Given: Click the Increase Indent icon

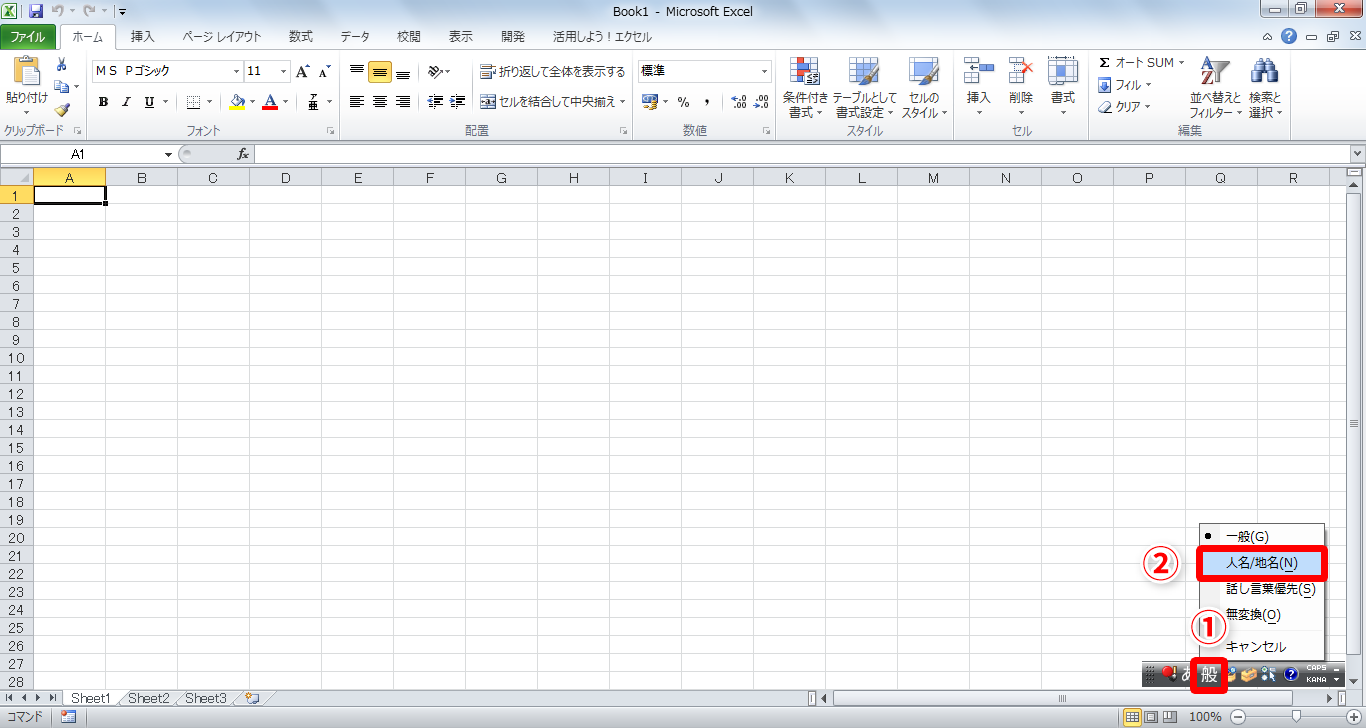Looking at the screenshot, I should coord(458,101).
